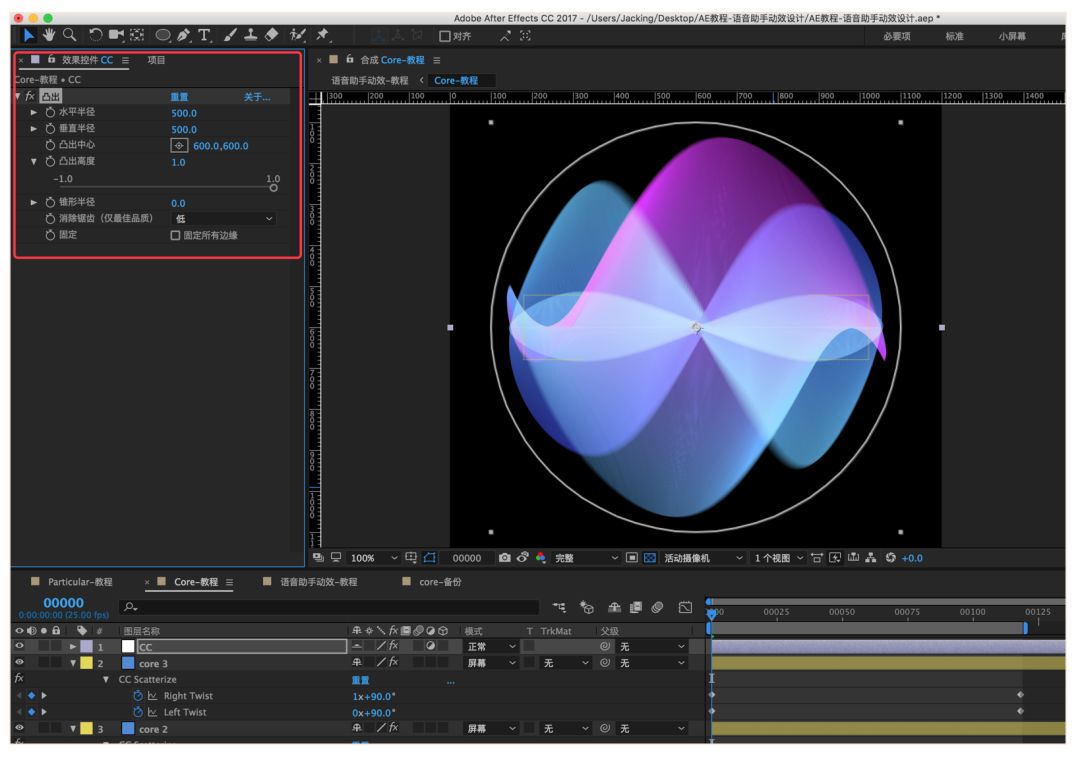Viewport: 1080px width, 758px height.
Task: Click the reset exposure icon
Action: pyautogui.click(x=891, y=558)
